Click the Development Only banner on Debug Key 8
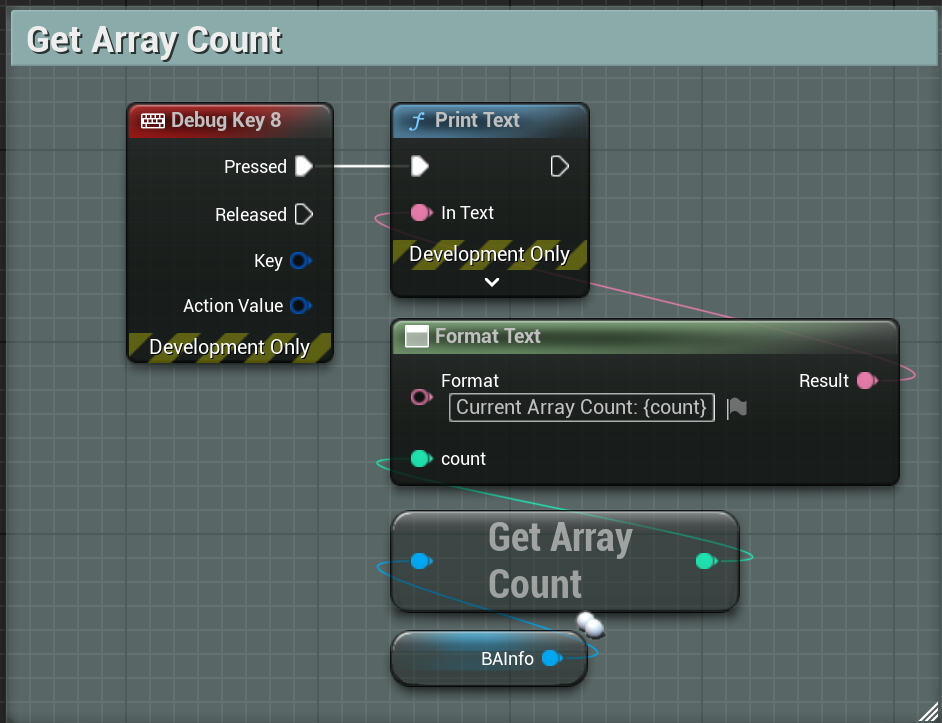The height and width of the screenshot is (723, 942). click(x=229, y=347)
